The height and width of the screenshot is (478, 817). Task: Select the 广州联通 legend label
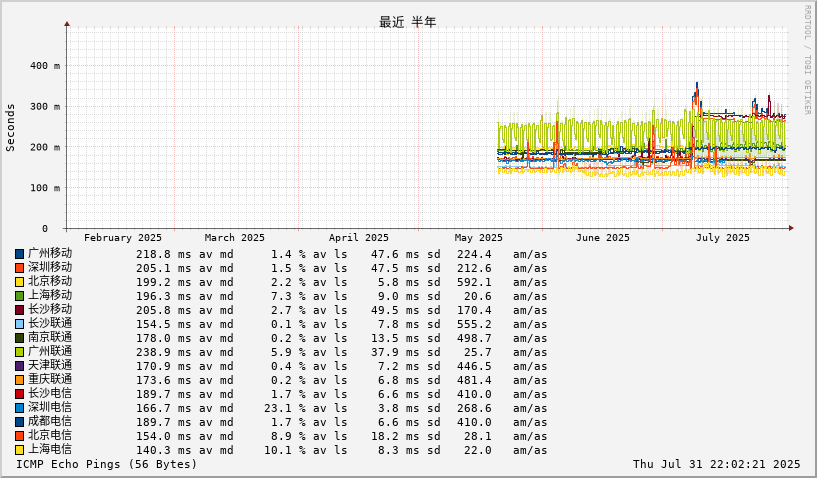pos(50,352)
